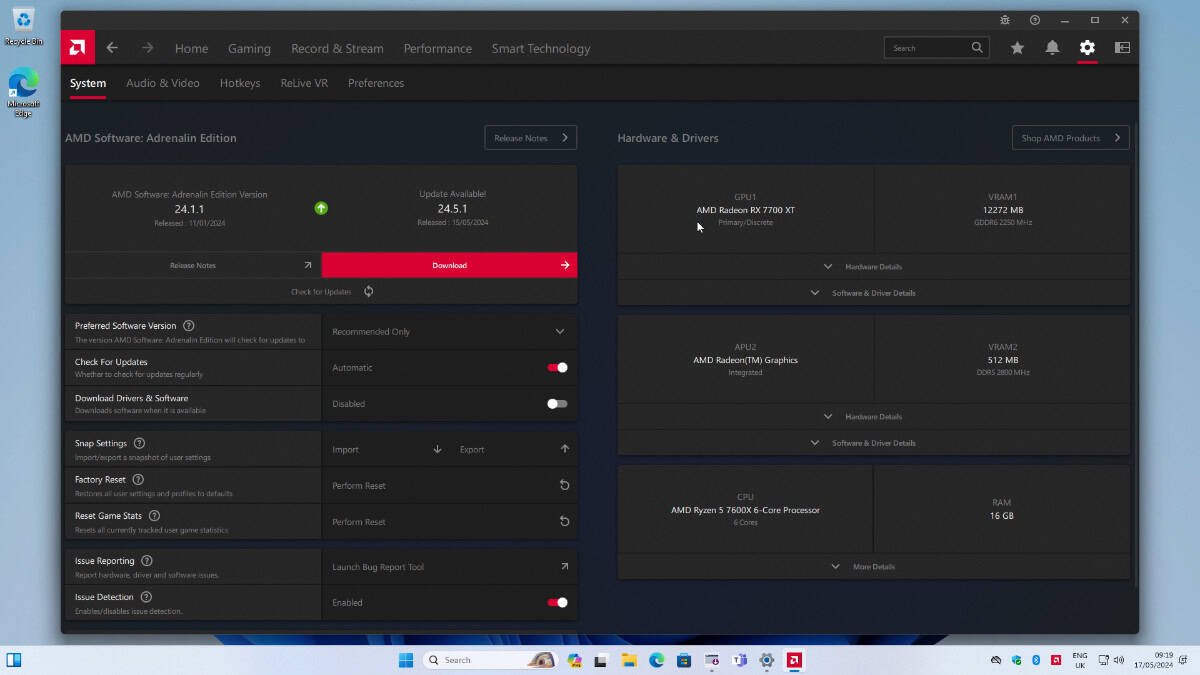Screen dimensions: 1200x675
Task: Click Preferred Software Version help icon
Action: pos(189,326)
